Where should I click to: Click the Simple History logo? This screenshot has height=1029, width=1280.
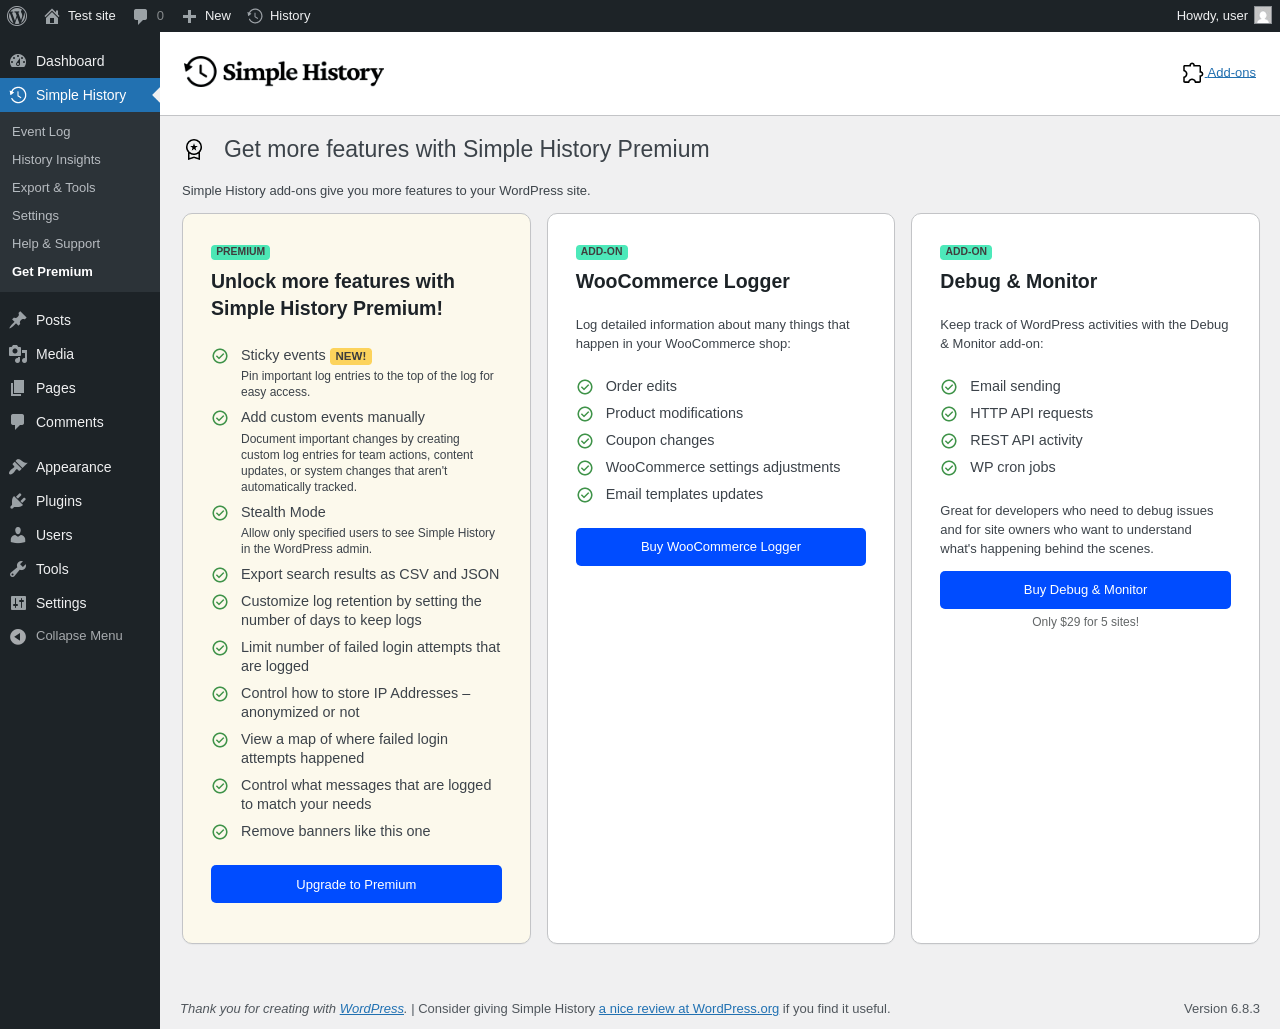[x=284, y=72]
